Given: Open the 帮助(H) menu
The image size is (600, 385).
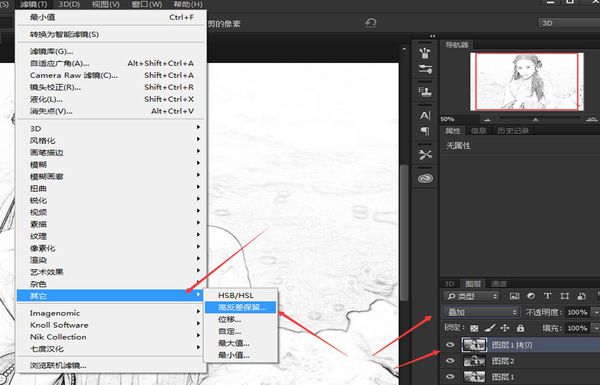Looking at the screenshot, I should 188,5.
